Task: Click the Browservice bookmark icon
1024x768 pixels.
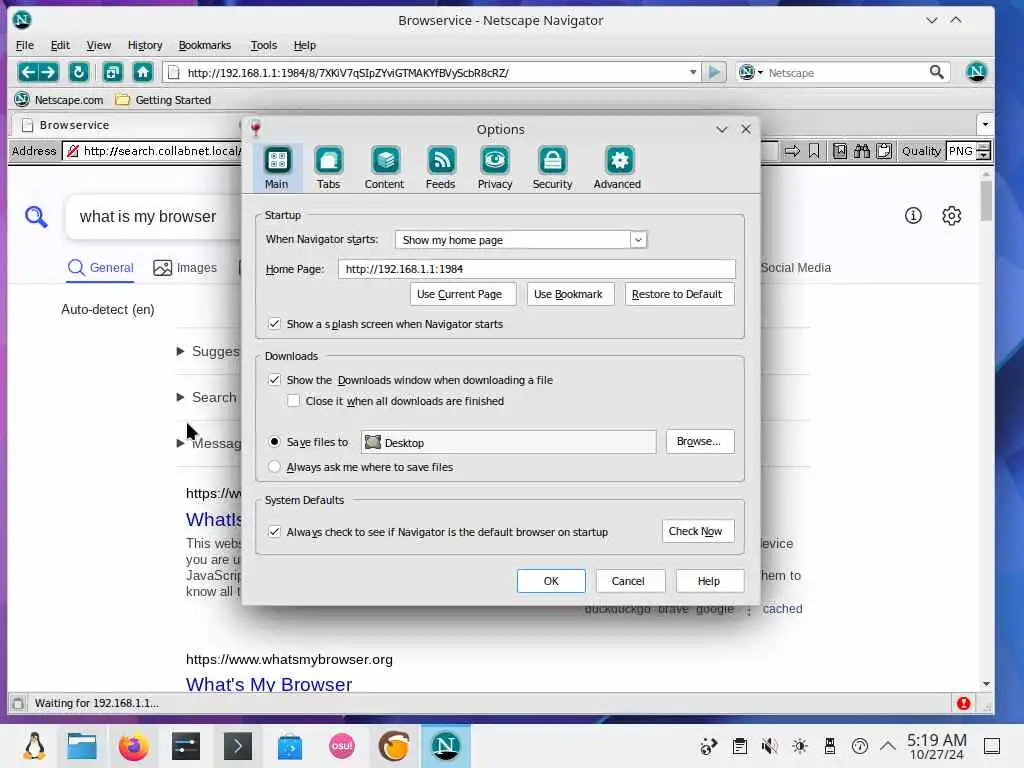Action: point(814,151)
